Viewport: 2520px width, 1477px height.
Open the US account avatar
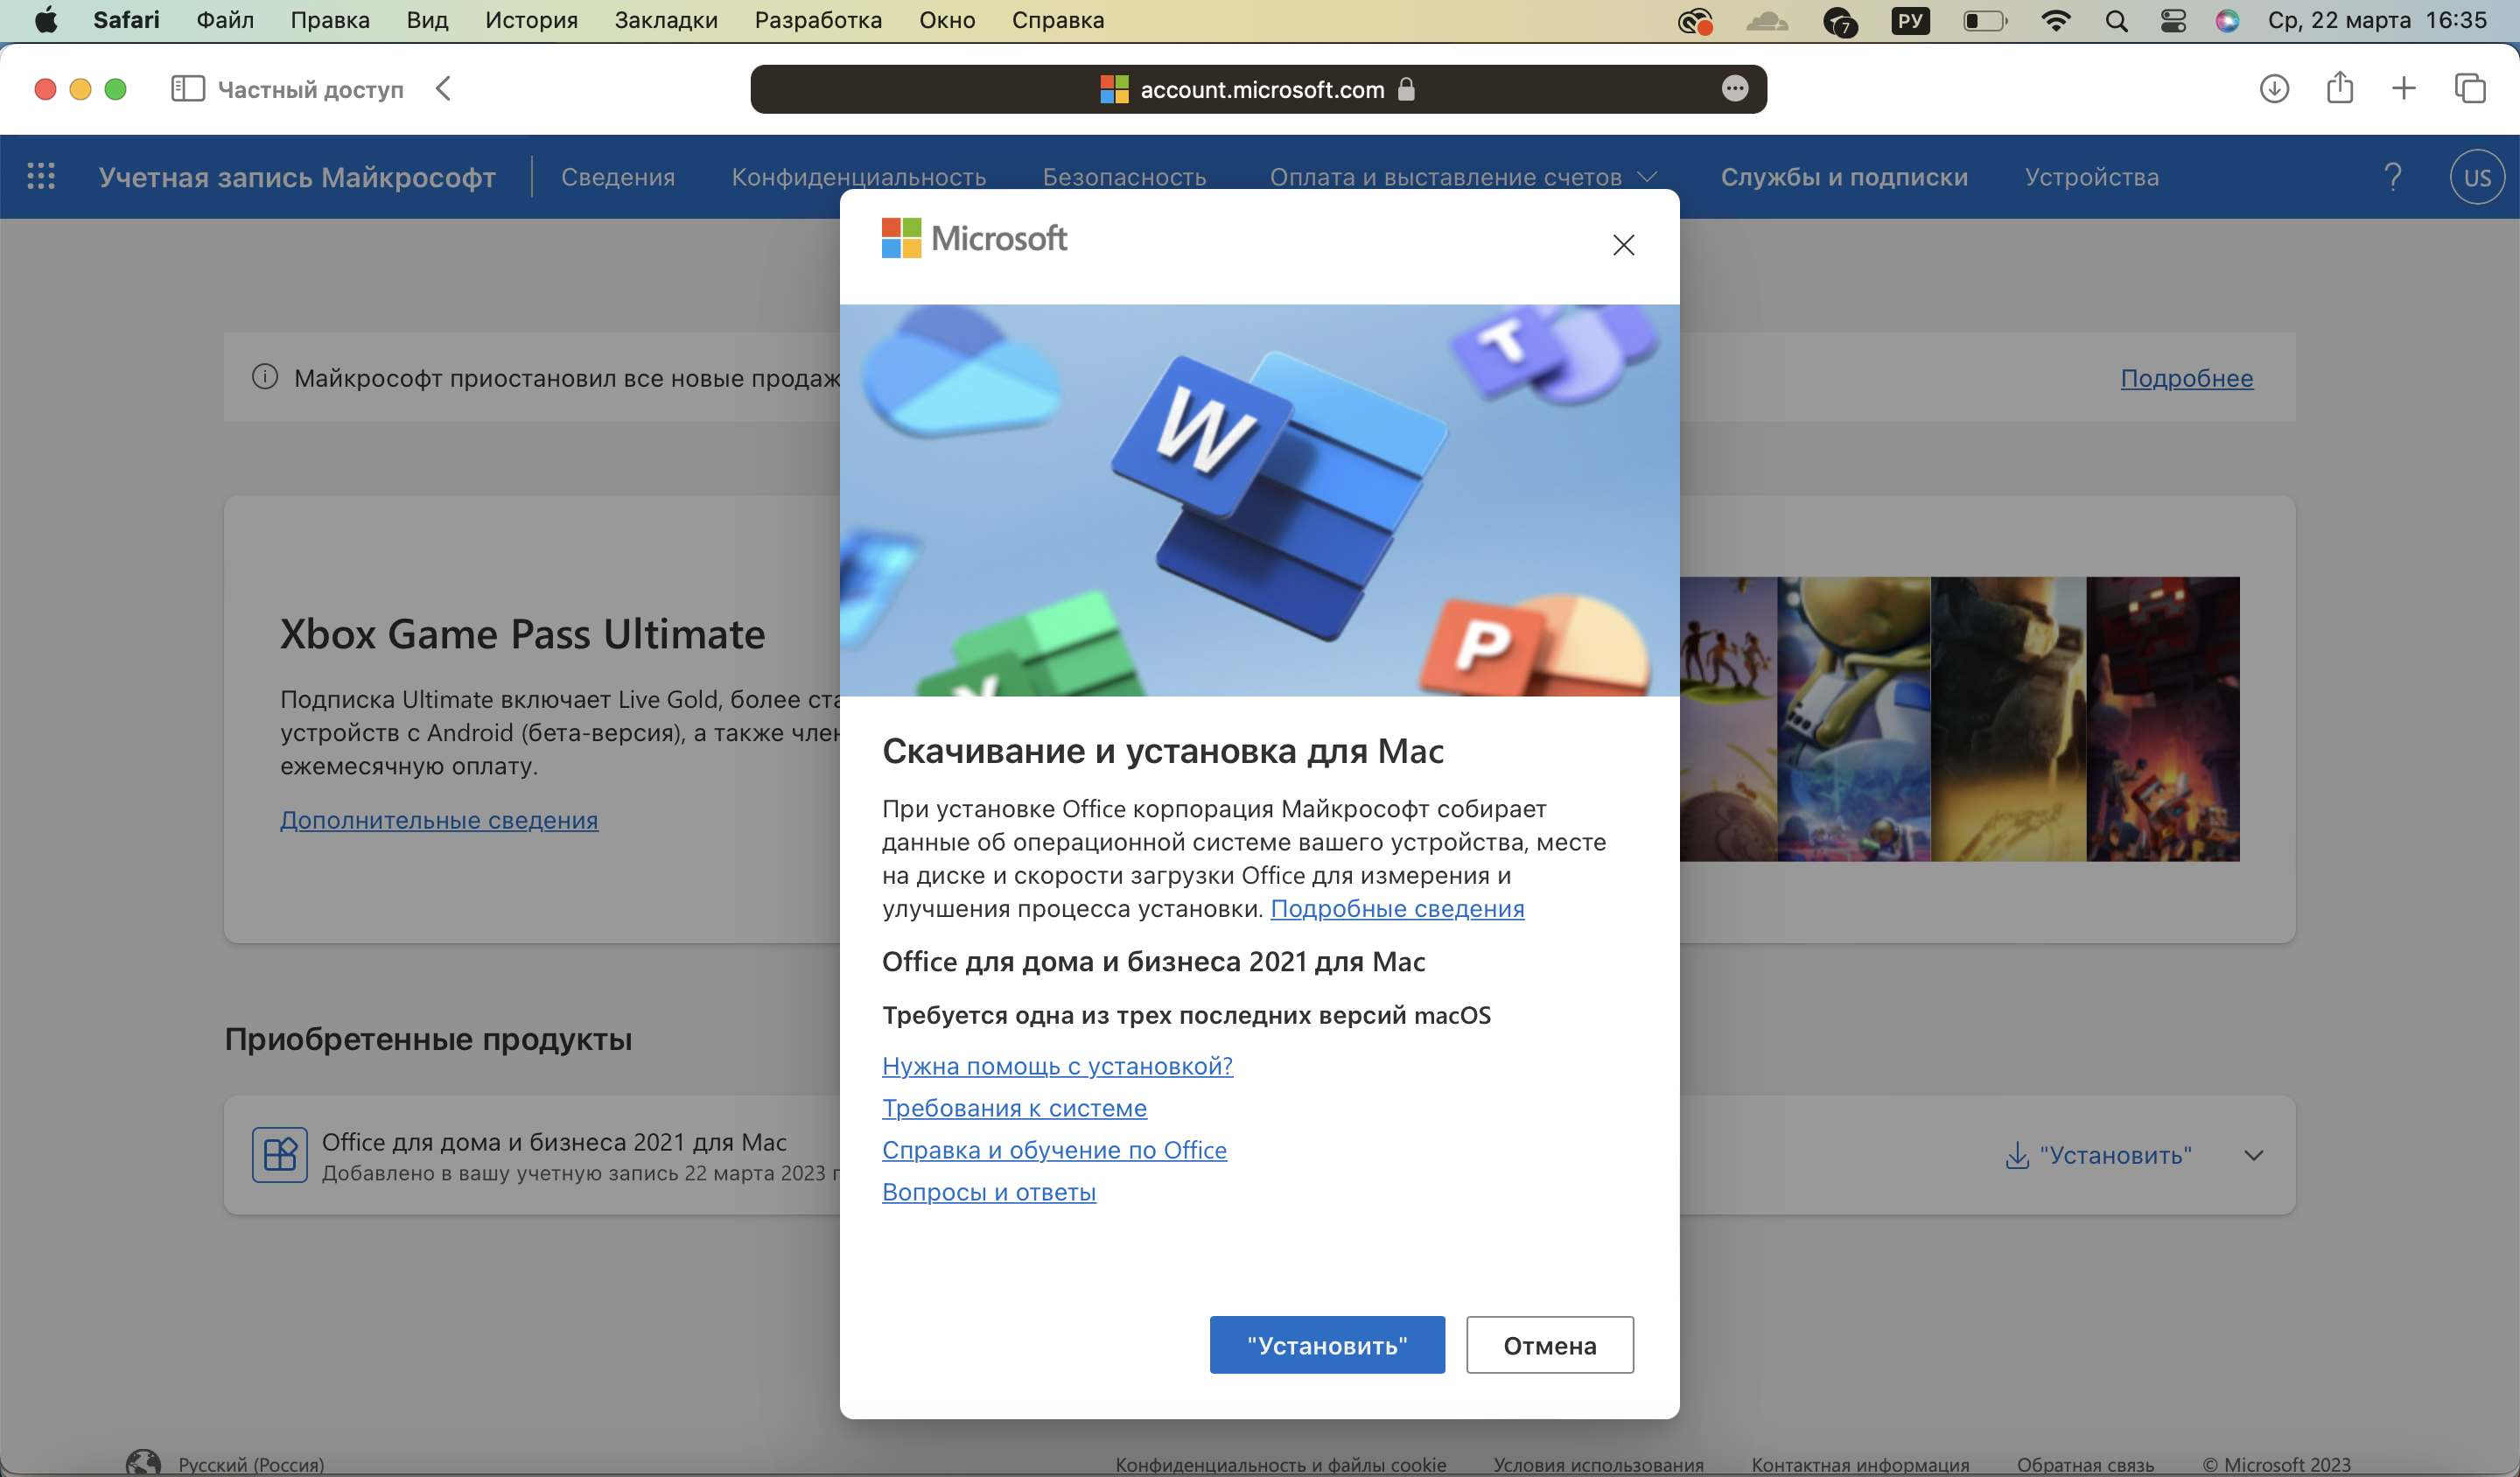[x=2477, y=177]
